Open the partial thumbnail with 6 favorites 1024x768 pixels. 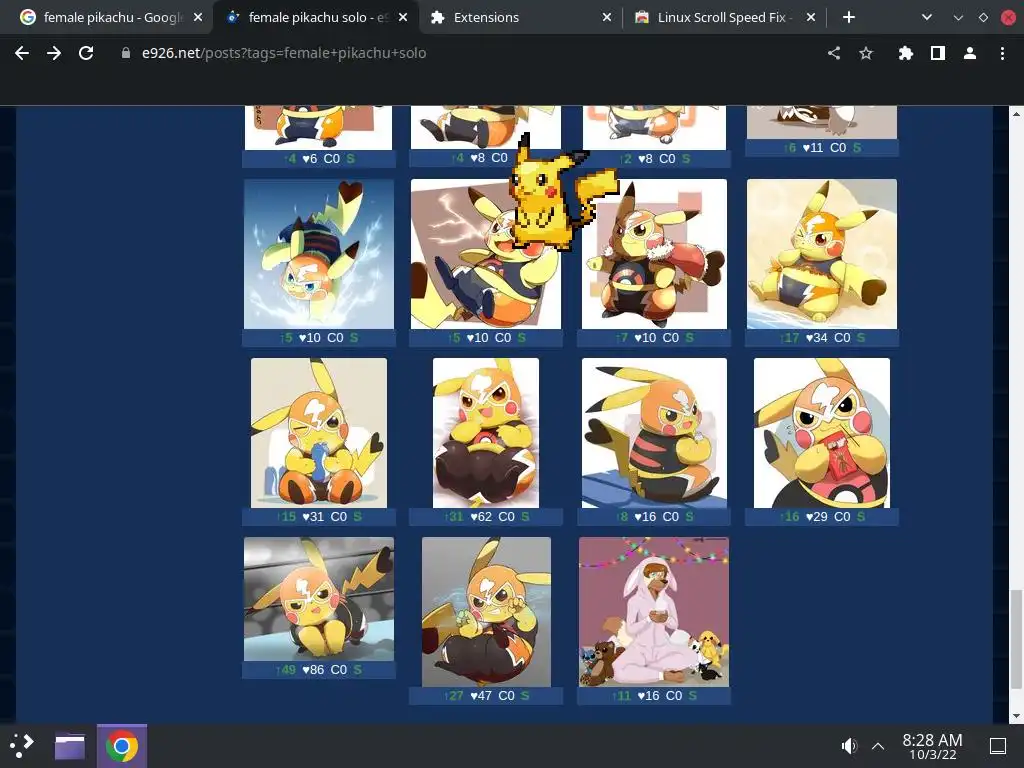pyautogui.click(x=319, y=128)
